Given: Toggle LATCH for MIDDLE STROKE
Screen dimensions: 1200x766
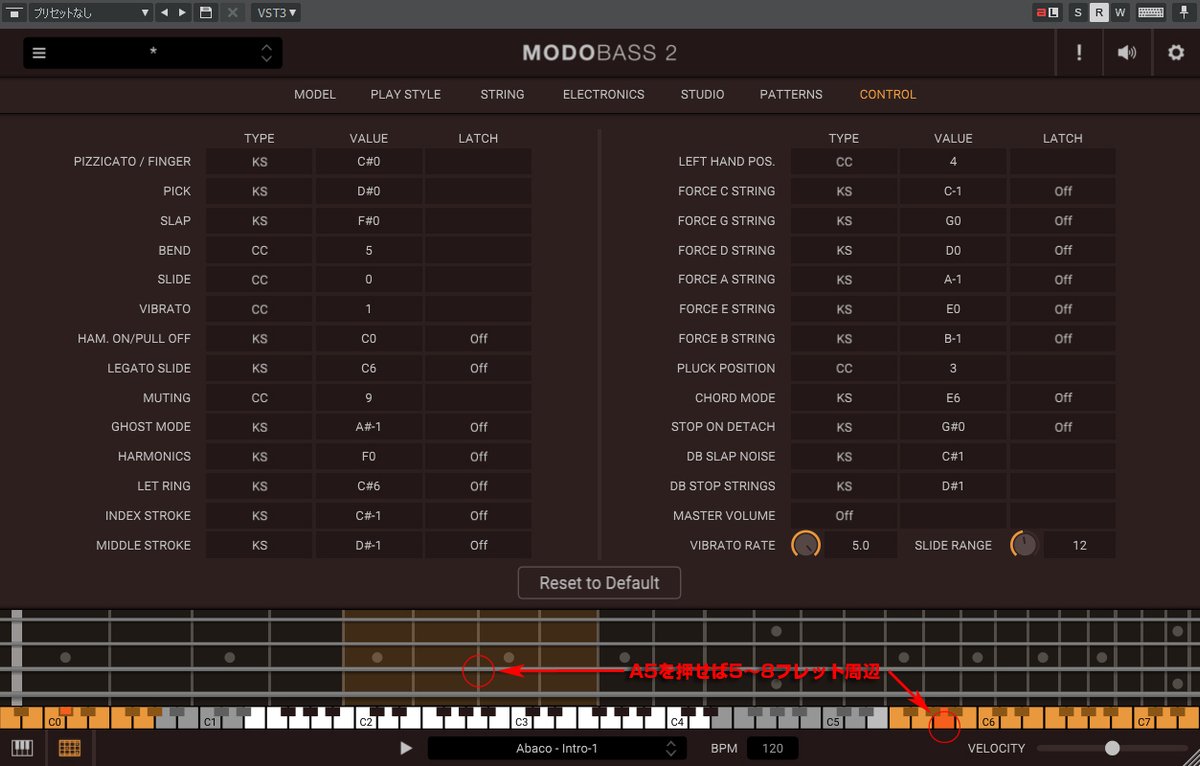Looking at the screenshot, I should 478,545.
